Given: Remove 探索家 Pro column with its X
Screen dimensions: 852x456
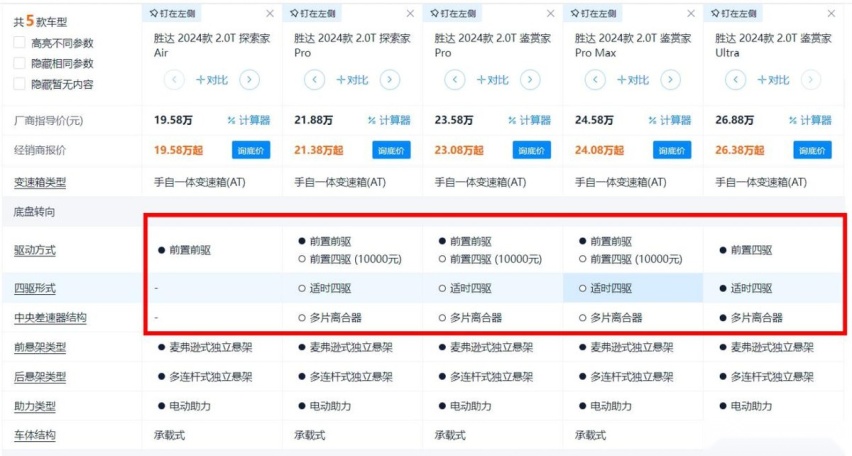Looking at the screenshot, I should coord(410,13).
